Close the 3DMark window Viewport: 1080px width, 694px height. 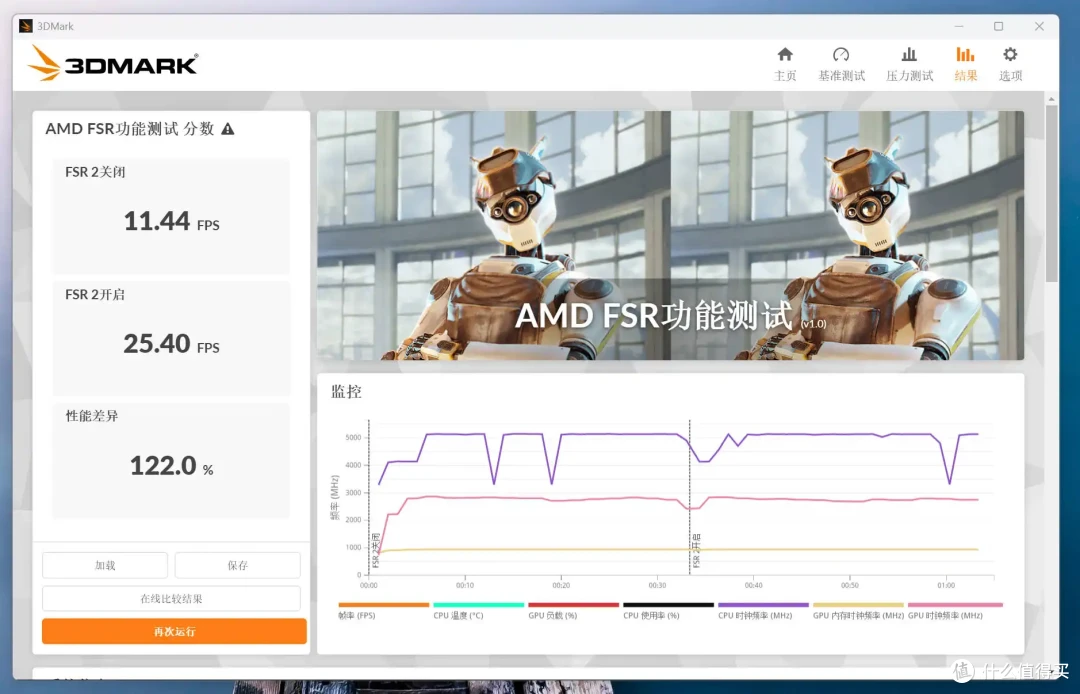1039,26
